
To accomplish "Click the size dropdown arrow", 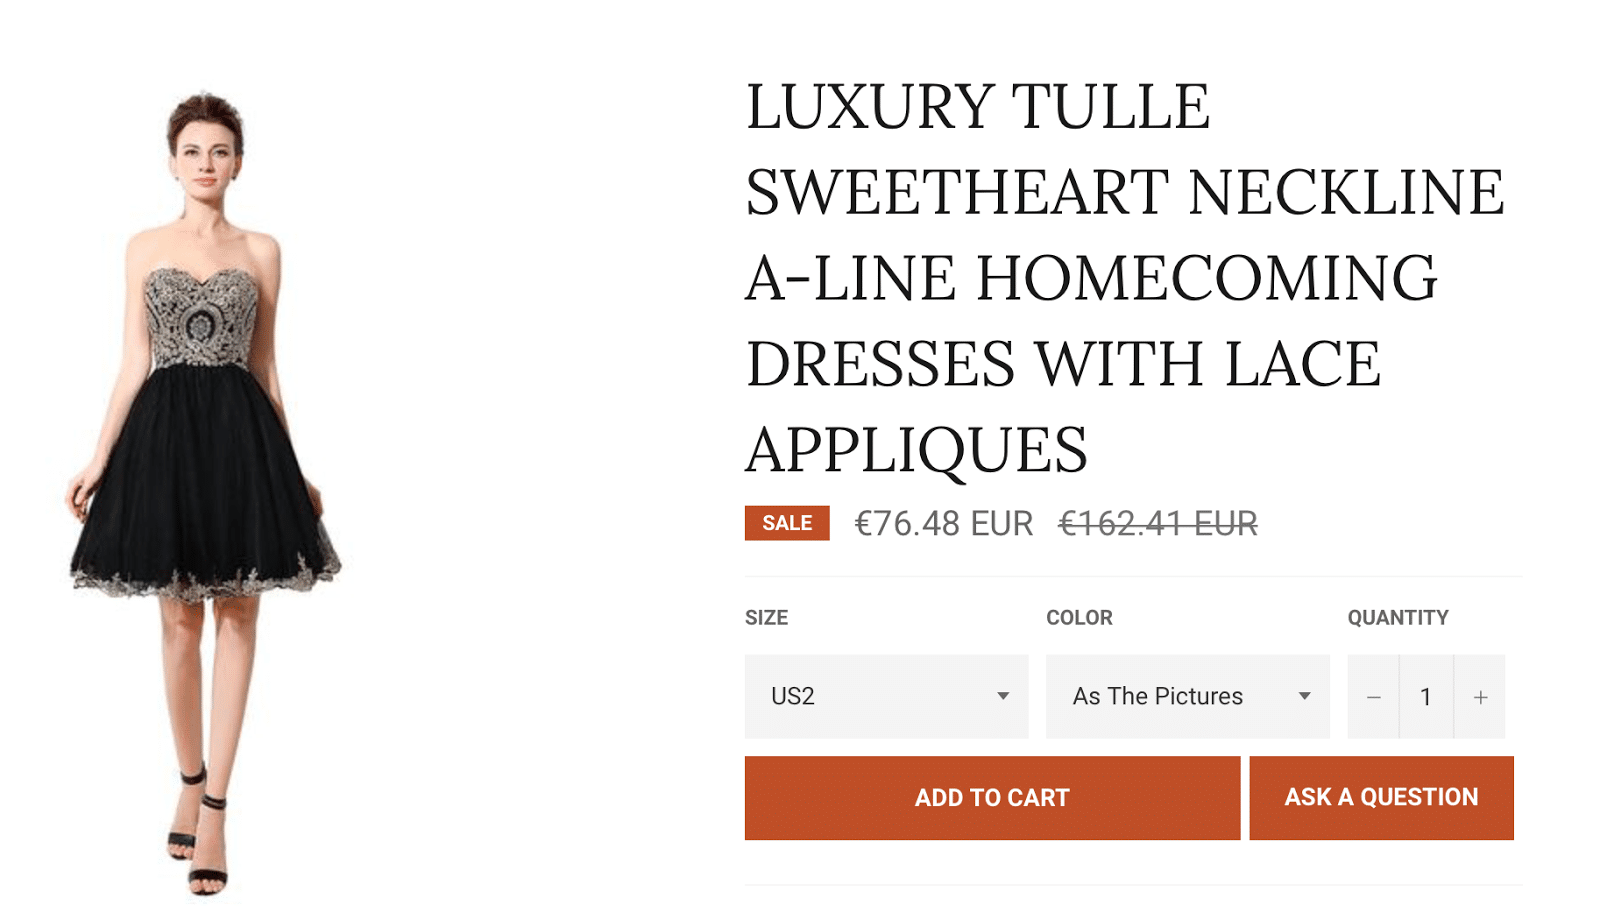I will (1002, 696).
